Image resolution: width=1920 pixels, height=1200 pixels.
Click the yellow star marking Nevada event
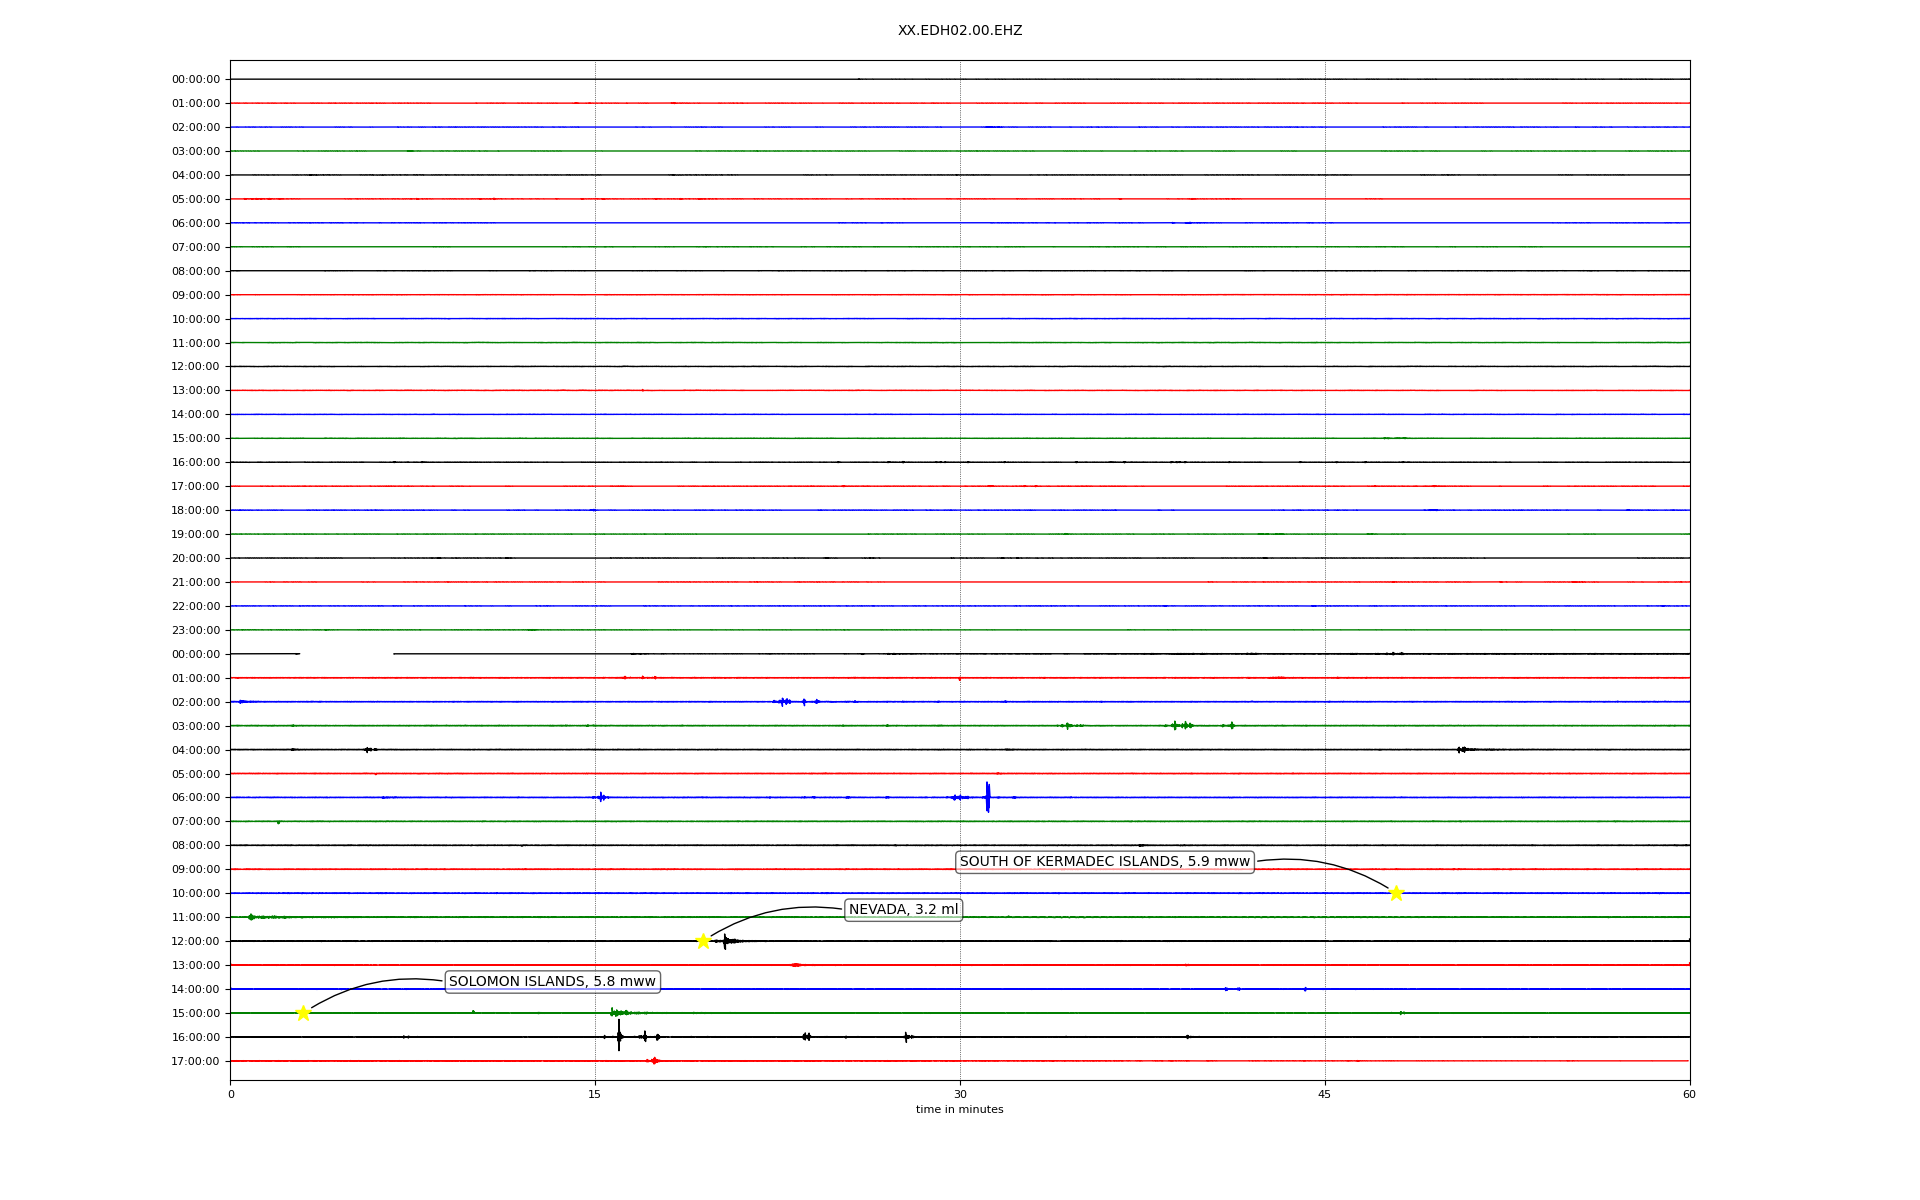(703, 941)
